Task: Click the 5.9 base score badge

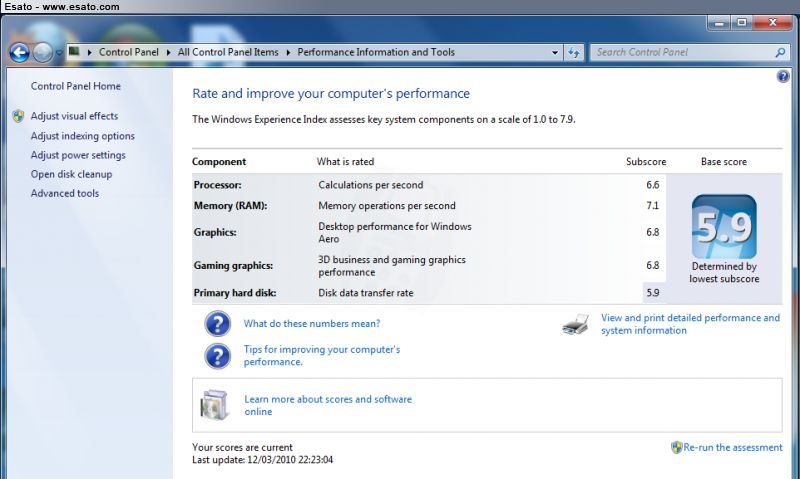Action: click(724, 226)
